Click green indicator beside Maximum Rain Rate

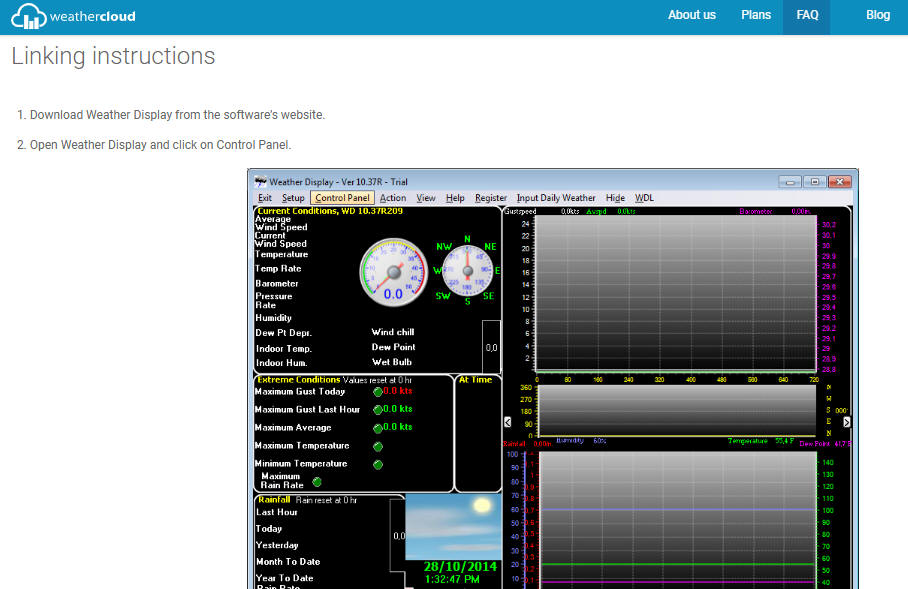click(317, 482)
